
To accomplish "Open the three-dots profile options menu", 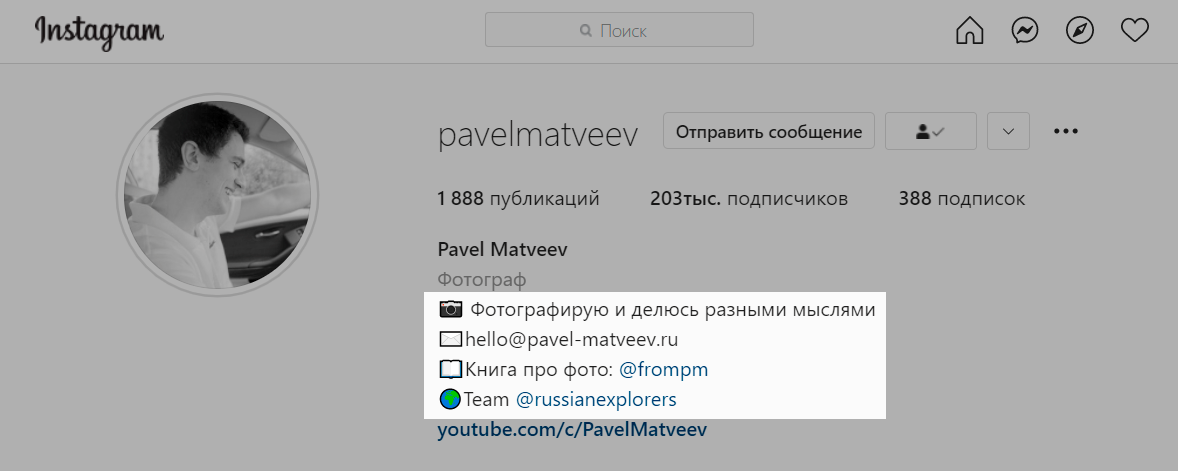I will tap(1065, 131).
